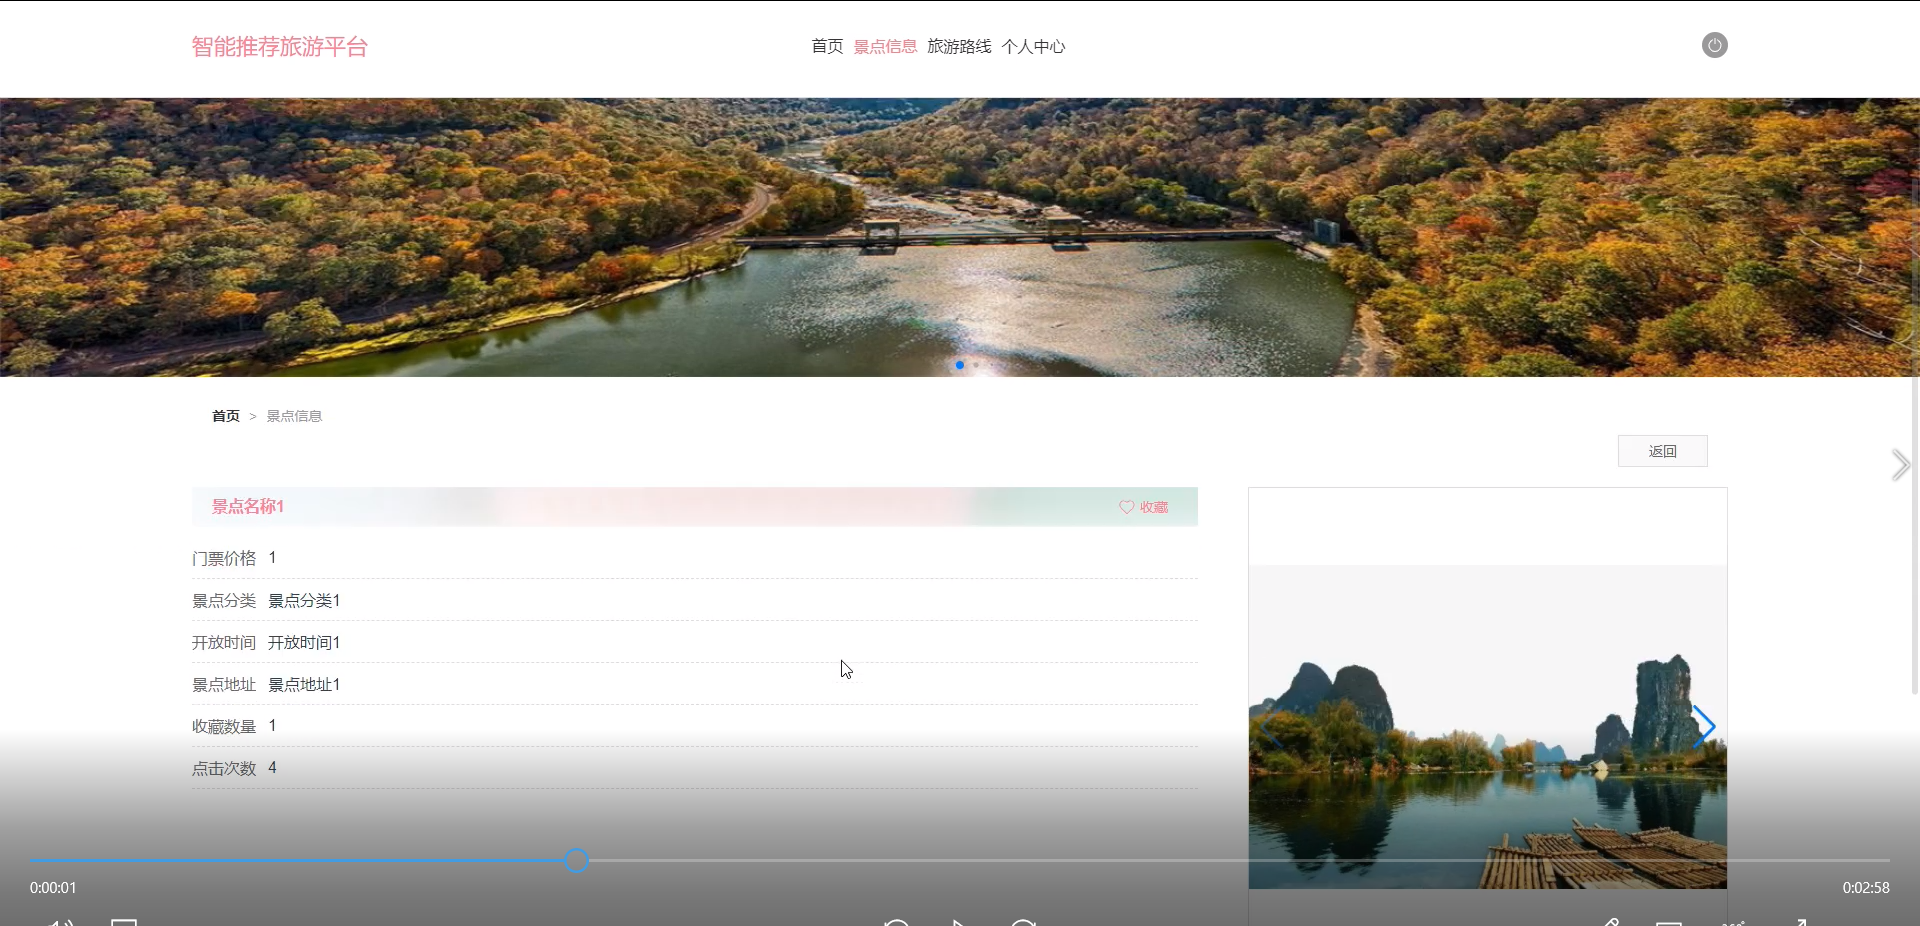Screen dimensions: 1920x926
Task: Click the 返回 button
Action: [x=1662, y=451]
